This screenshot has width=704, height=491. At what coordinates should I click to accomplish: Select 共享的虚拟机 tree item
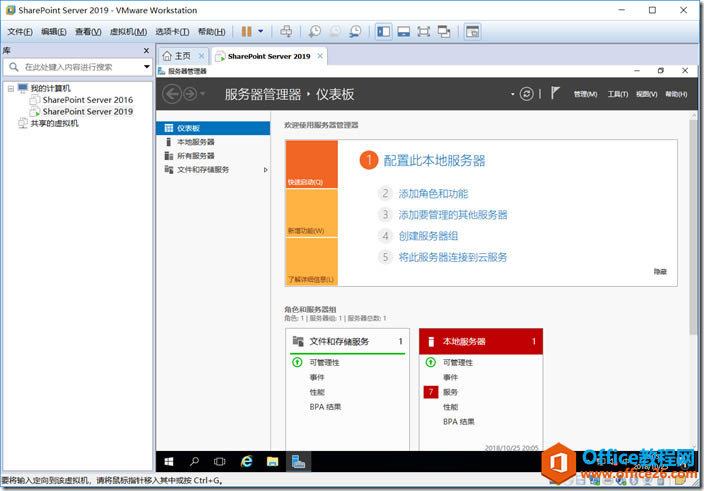(54, 123)
